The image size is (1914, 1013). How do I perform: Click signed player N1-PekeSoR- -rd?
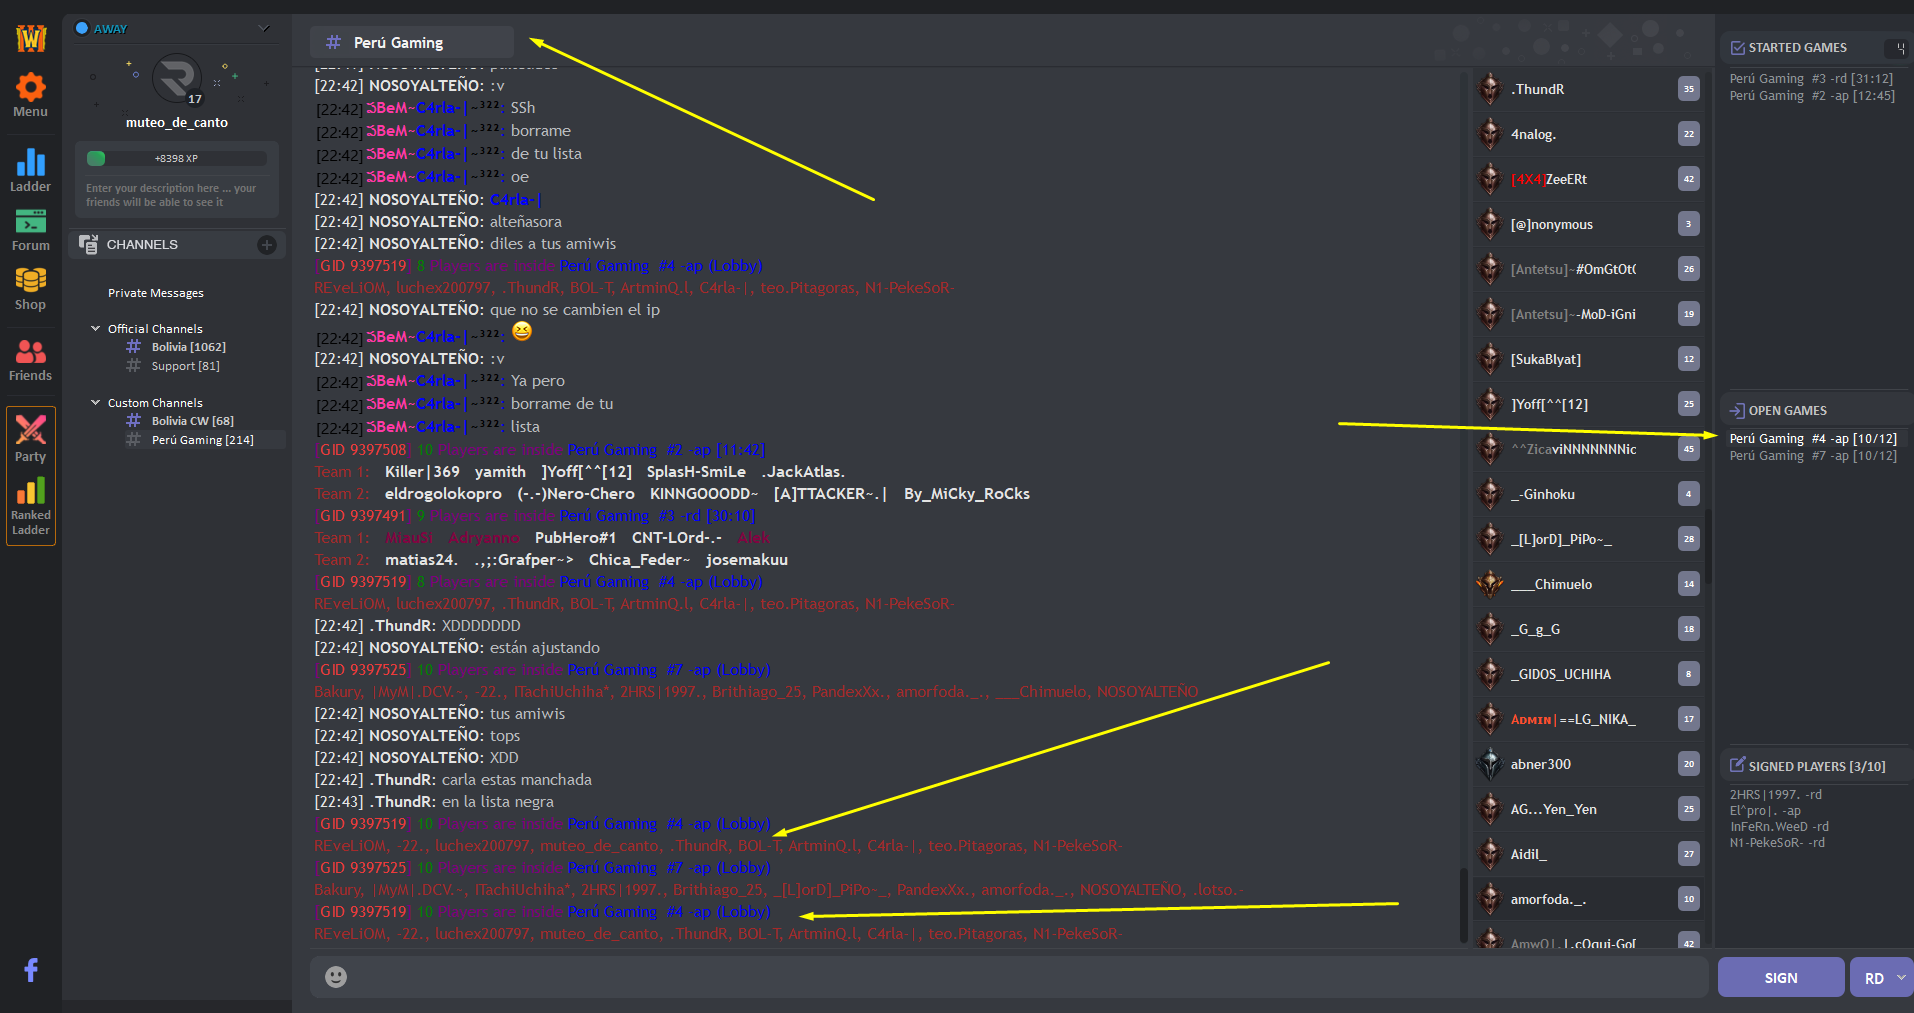coord(1777,843)
